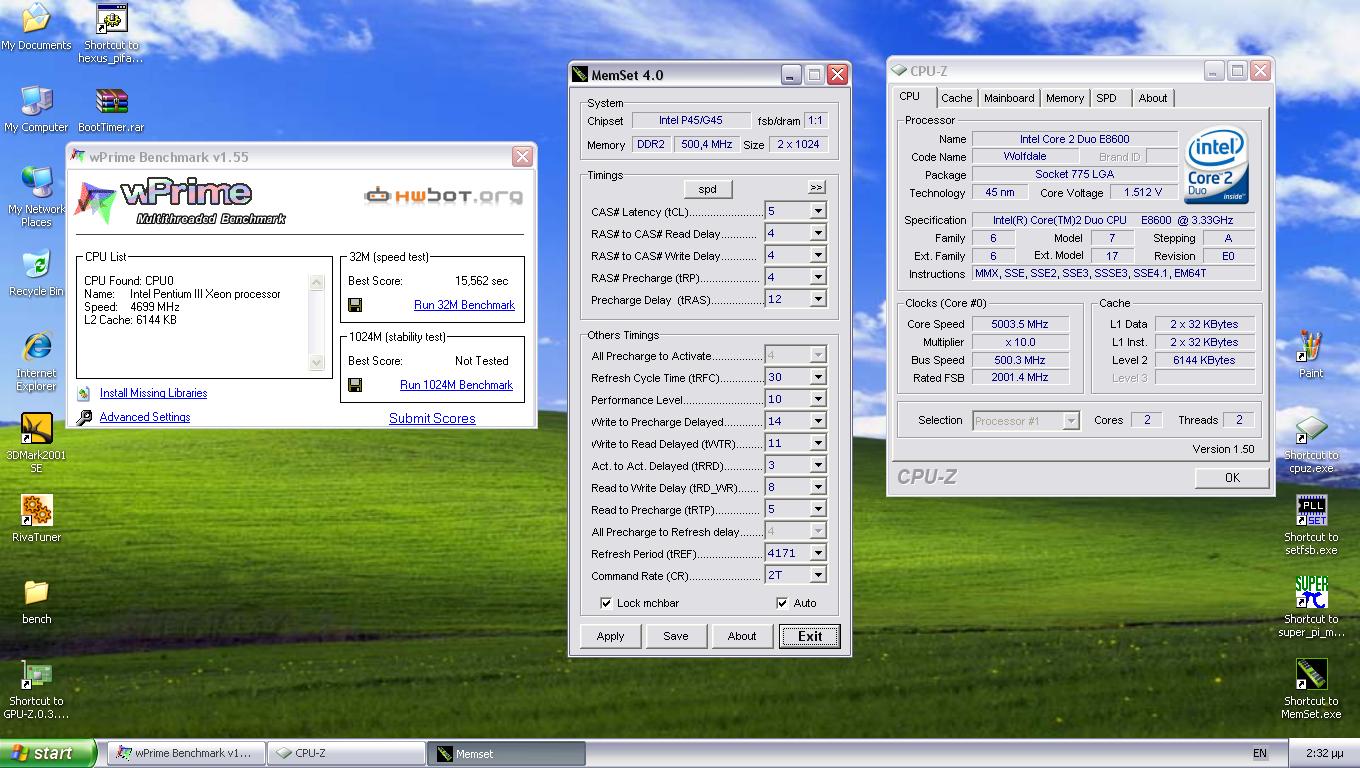Click the 2:32 clock in system tray
The width and height of the screenshot is (1360, 768).
click(1325, 753)
